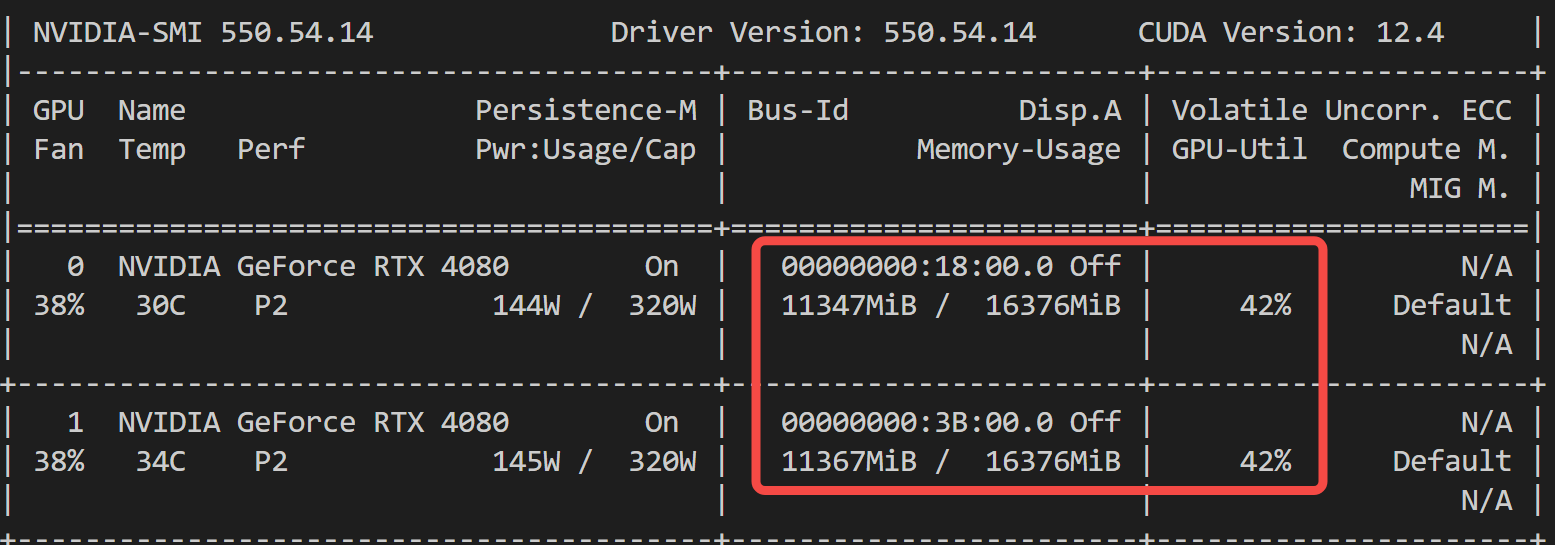Click bus ID 00000000:3B:00.0
Screen dimensions: 1555x545
pyautogui.click(x=917, y=422)
